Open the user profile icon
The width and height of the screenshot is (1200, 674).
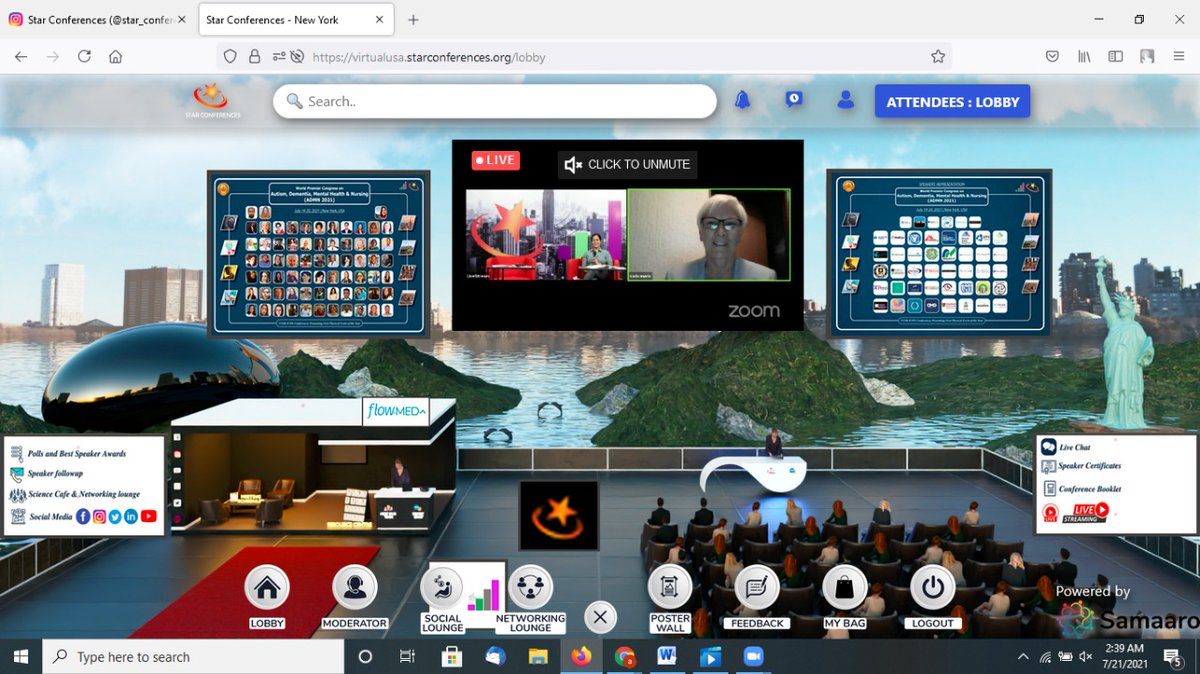click(x=846, y=99)
